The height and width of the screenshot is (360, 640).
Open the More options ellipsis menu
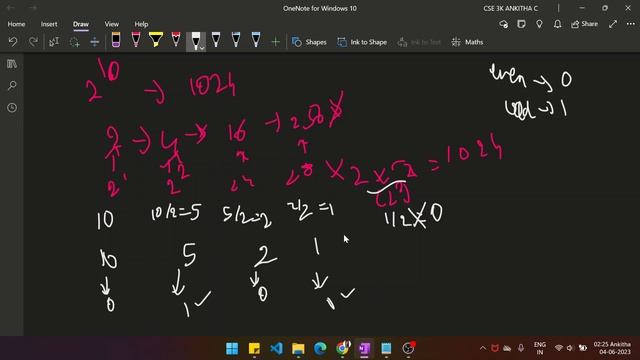tap(631, 24)
